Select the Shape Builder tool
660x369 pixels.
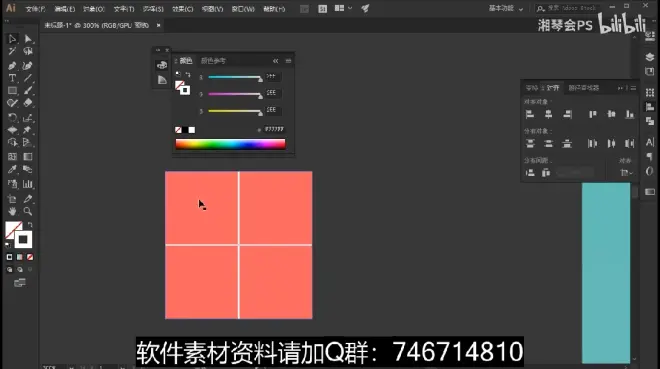12,142
